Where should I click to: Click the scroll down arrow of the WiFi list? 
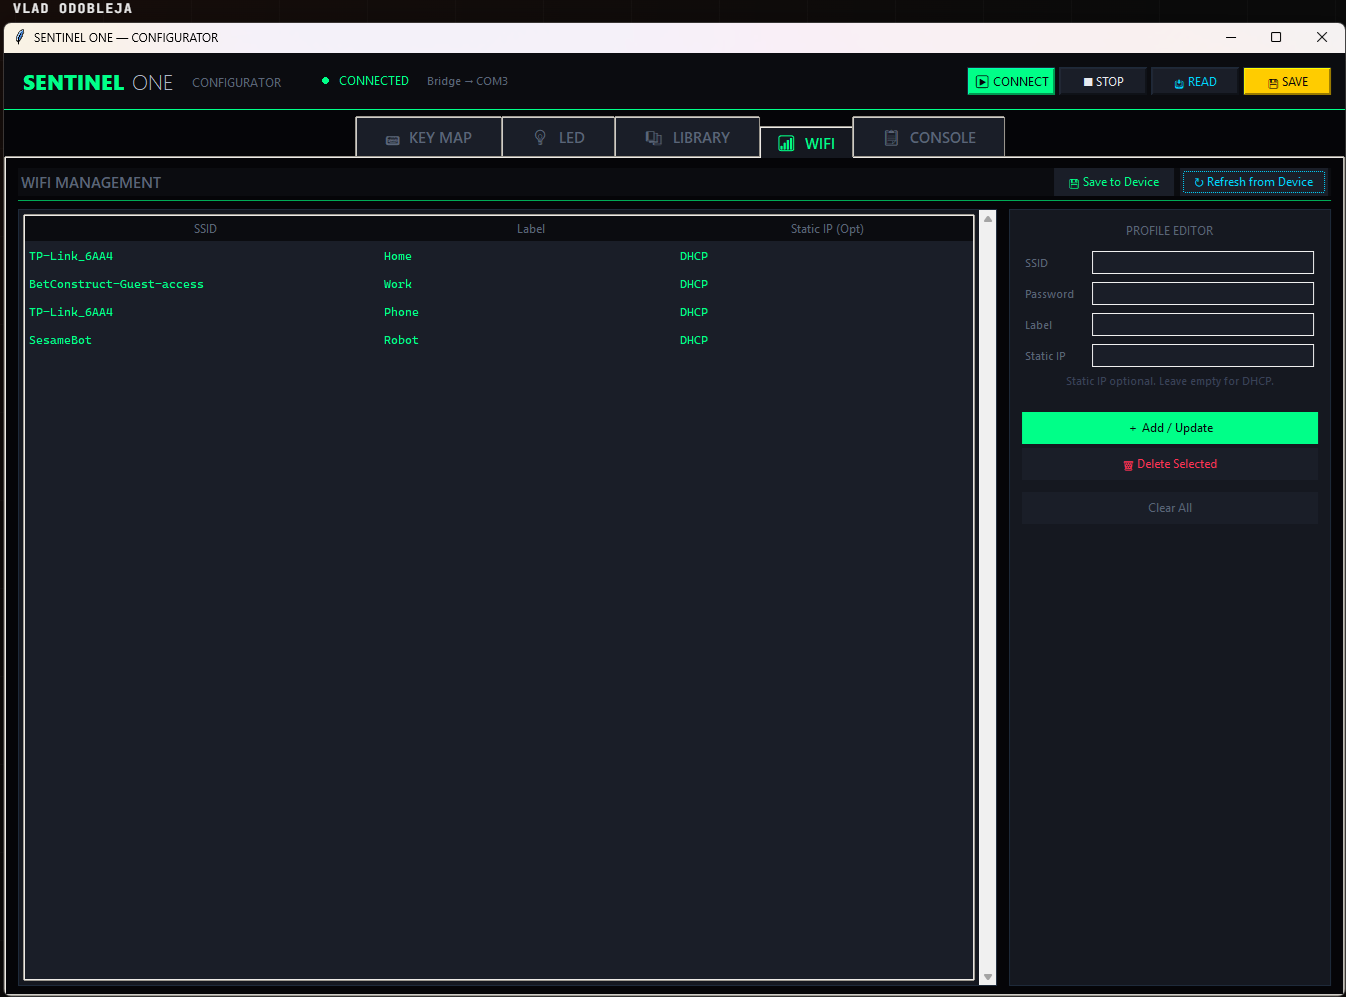988,977
